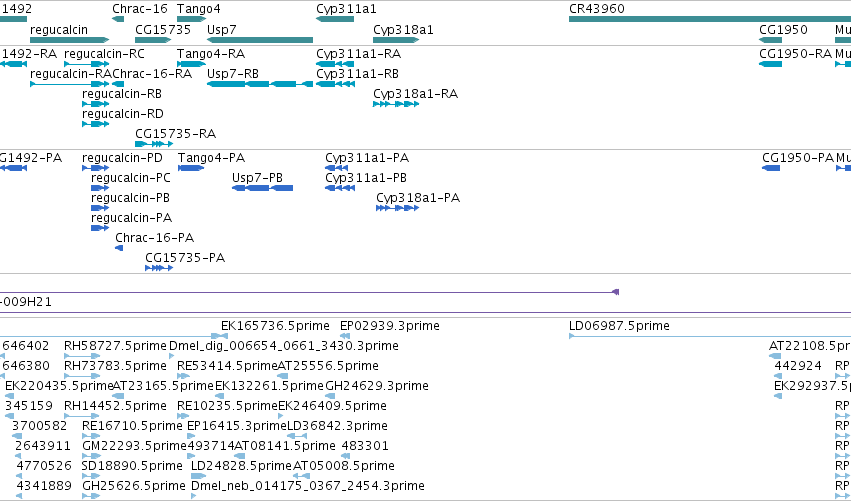Select the CG1950 gene label

tap(783, 29)
